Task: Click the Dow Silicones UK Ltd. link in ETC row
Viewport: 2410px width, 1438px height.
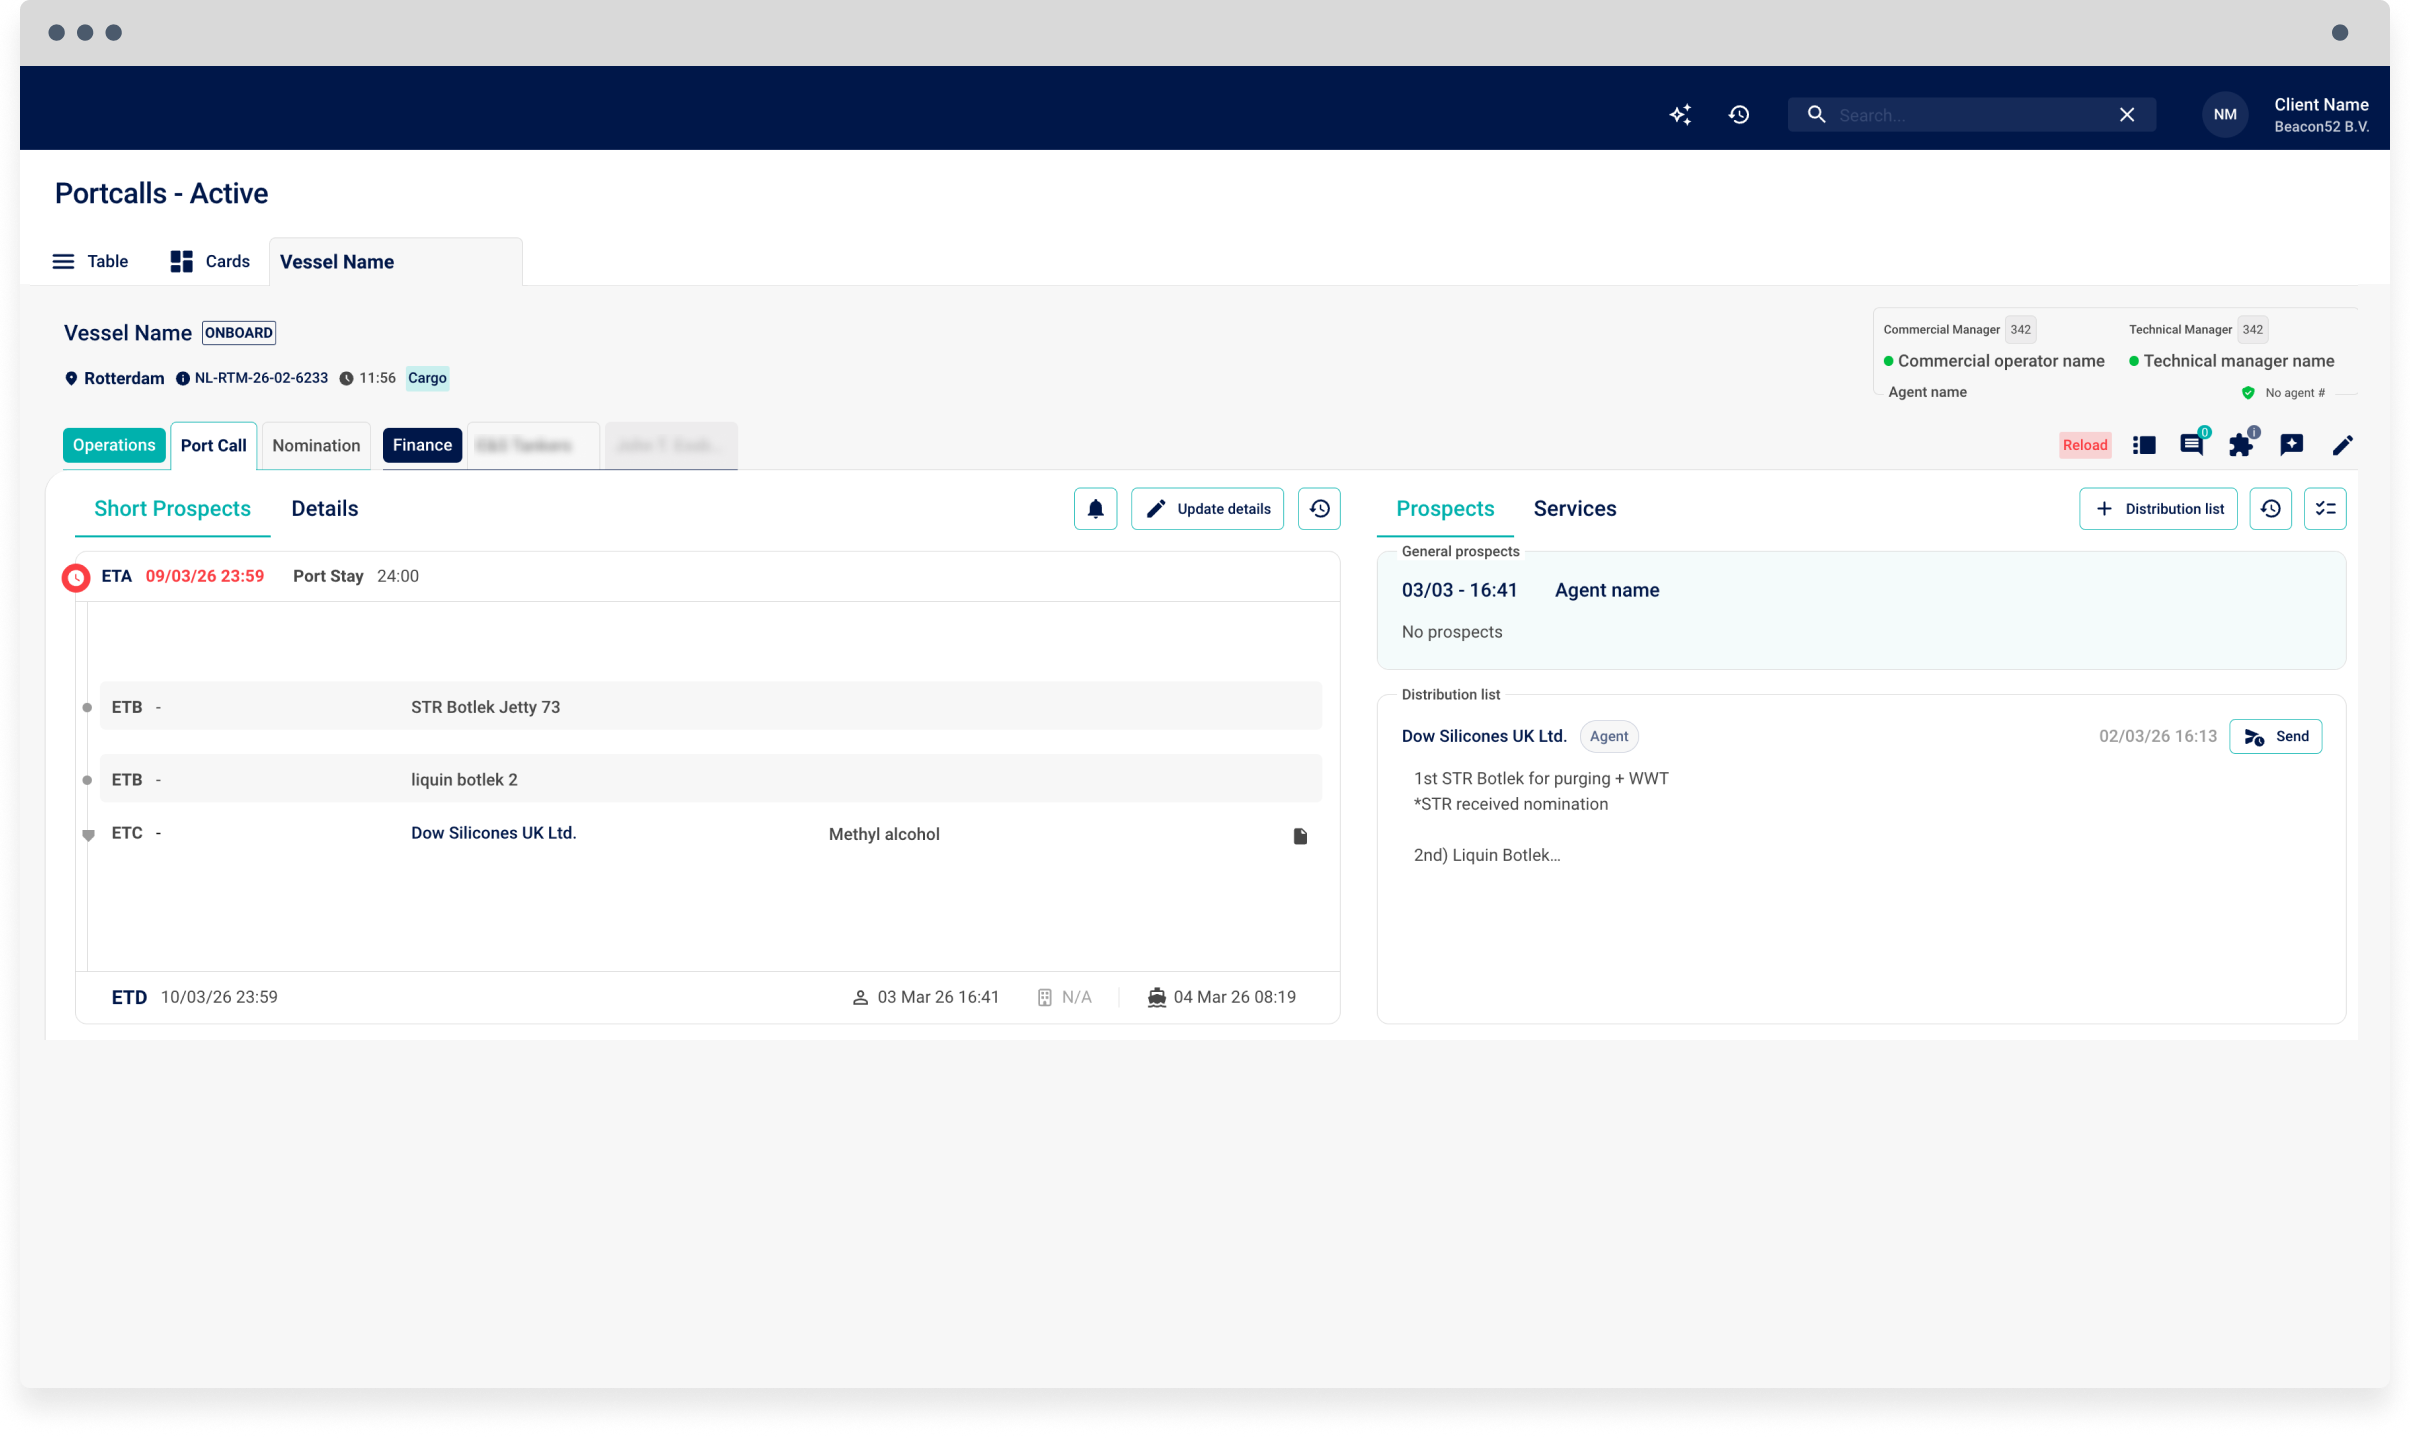Action: pyautogui.click(x=493, y=833)
